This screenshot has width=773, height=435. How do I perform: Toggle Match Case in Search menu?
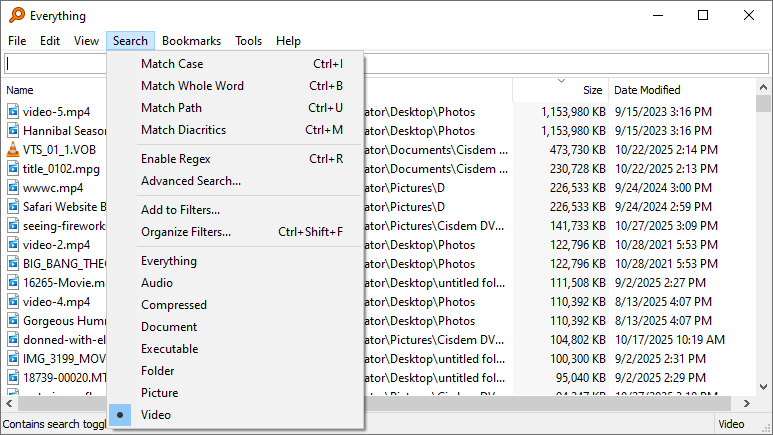236,64
